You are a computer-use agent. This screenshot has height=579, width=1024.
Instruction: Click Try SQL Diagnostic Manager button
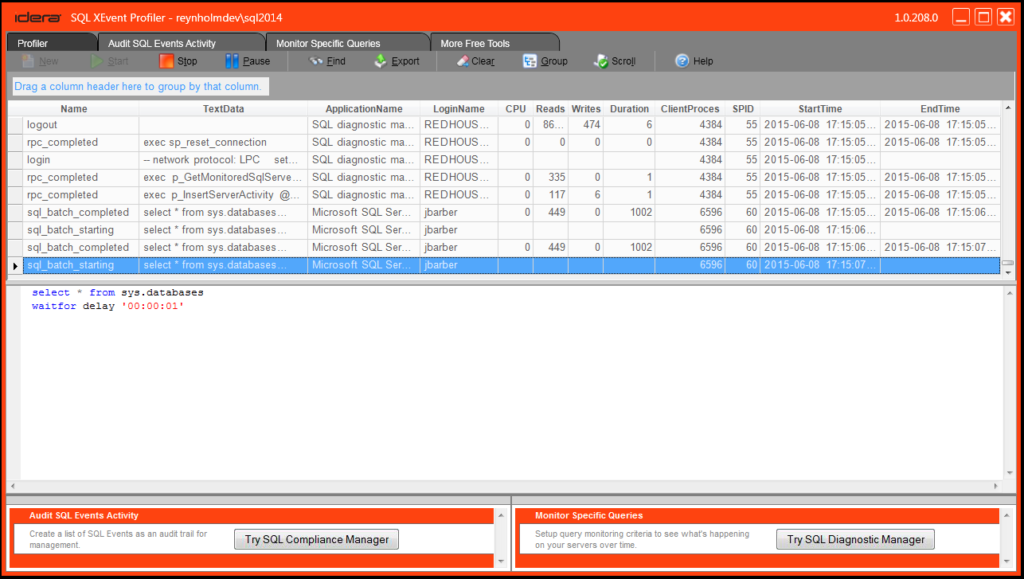[856, 539]
